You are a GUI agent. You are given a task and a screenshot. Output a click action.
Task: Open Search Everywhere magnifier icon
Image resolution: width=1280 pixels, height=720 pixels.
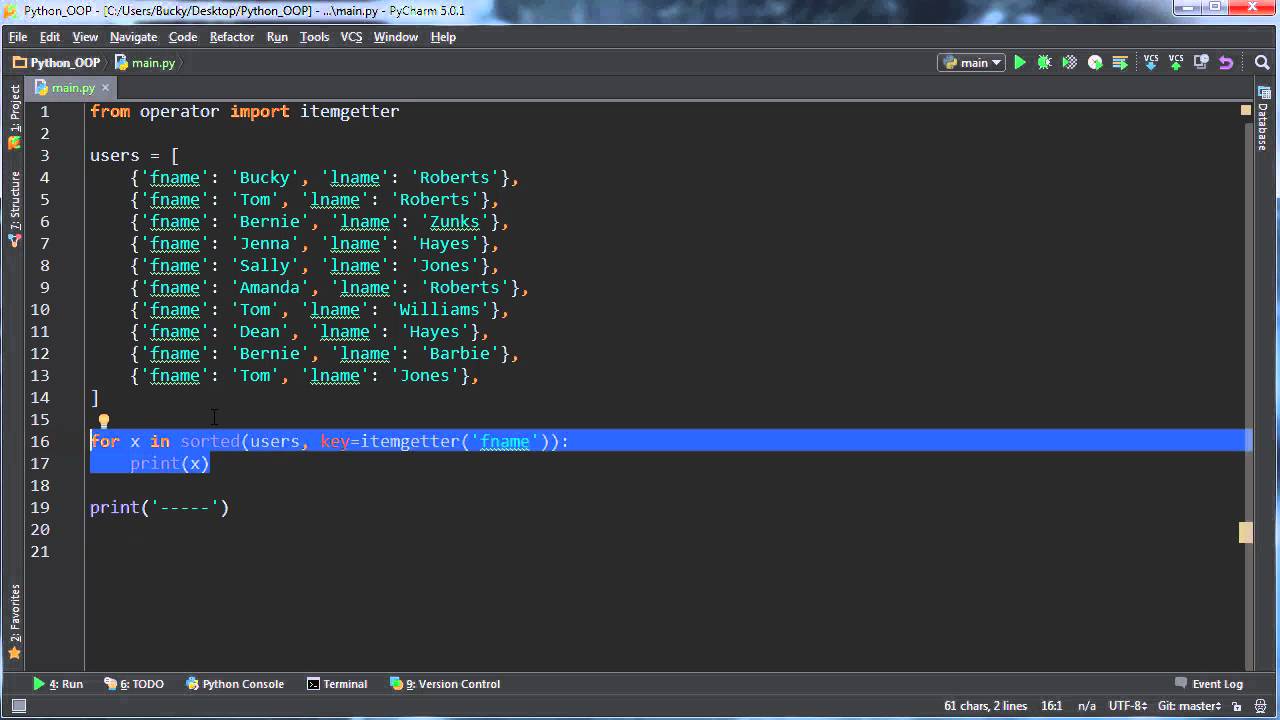[1262, 62]
